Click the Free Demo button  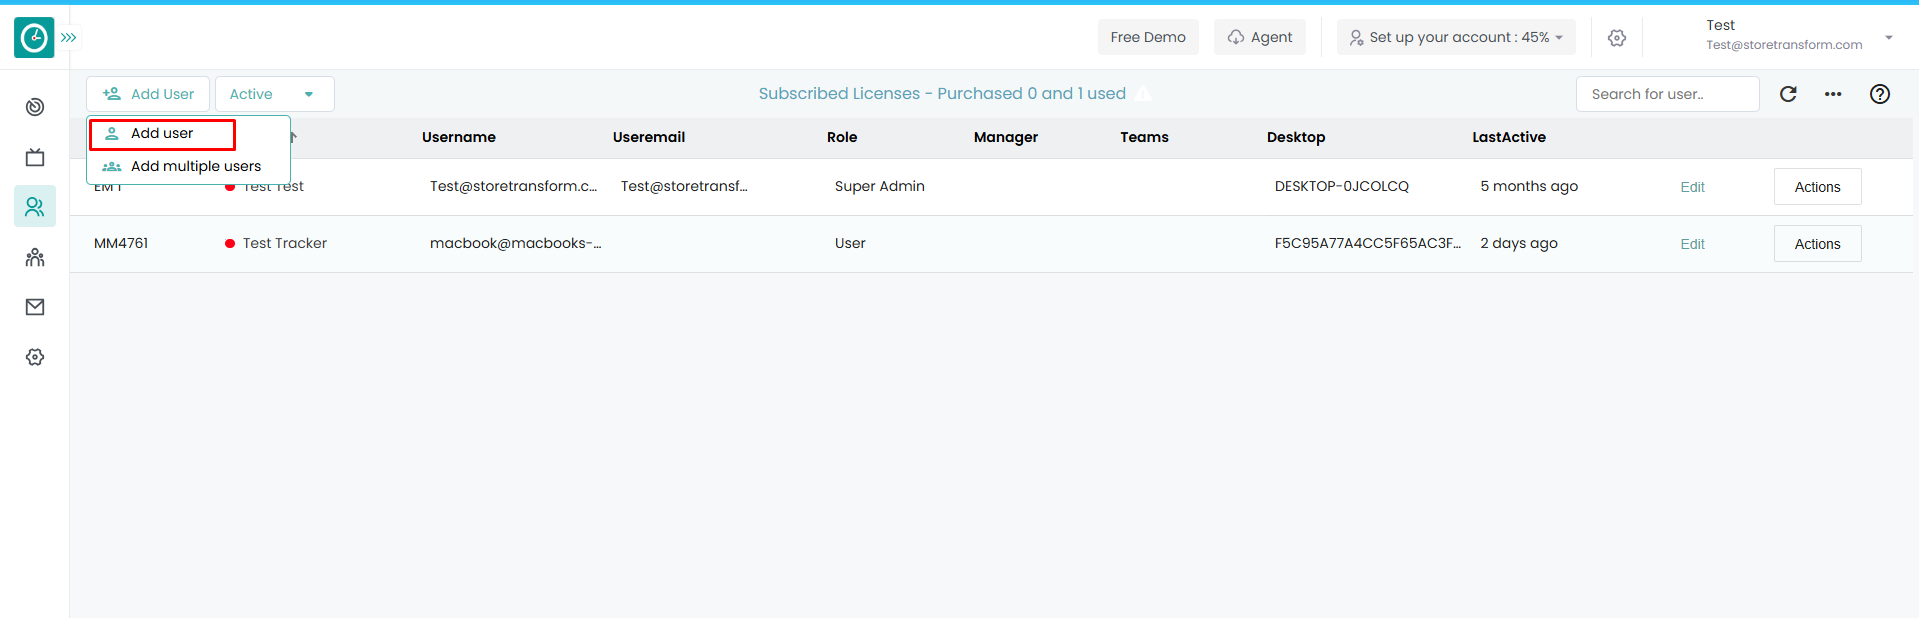pos(1148,37)
